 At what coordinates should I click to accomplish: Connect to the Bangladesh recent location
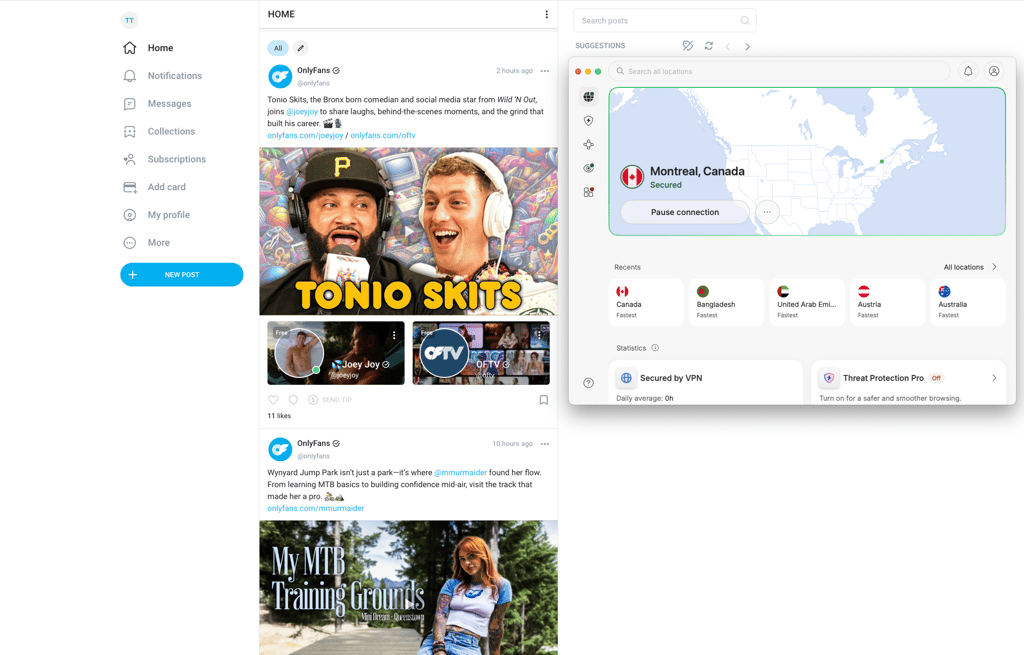726,302
